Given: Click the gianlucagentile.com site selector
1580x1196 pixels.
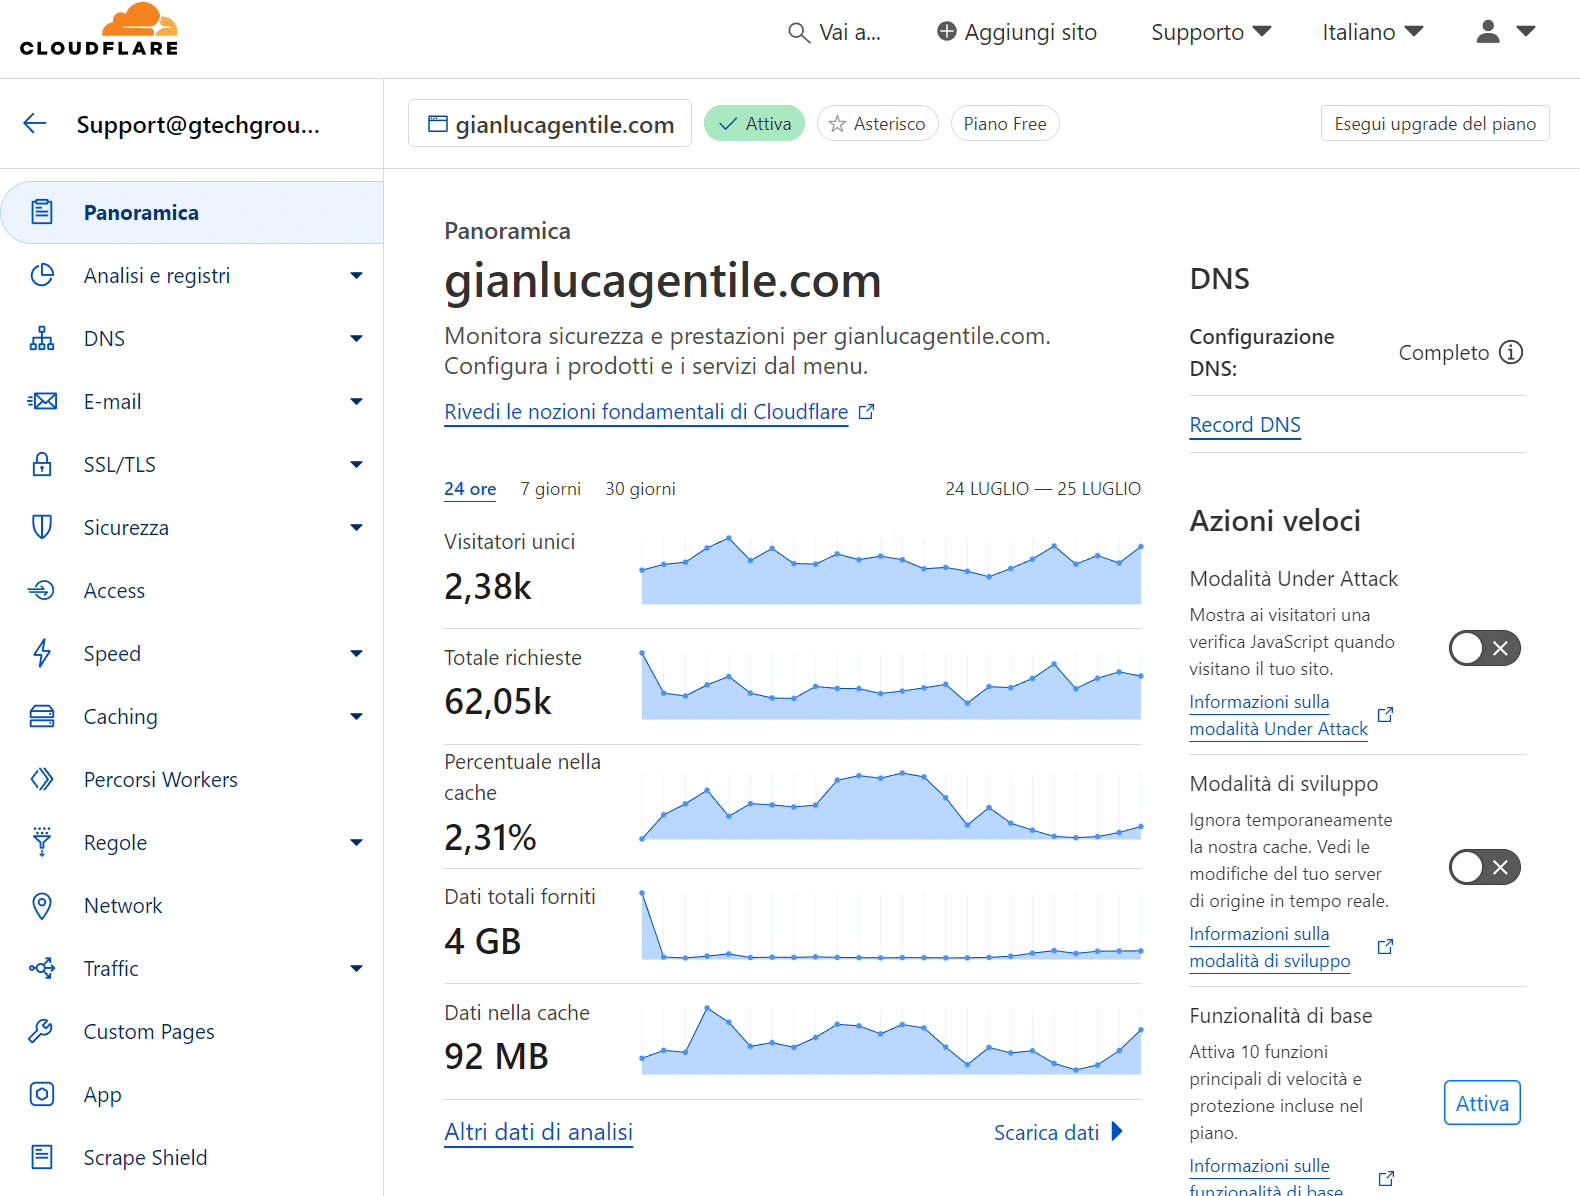Looking at the screenshot, I should [x=550, y=124].
